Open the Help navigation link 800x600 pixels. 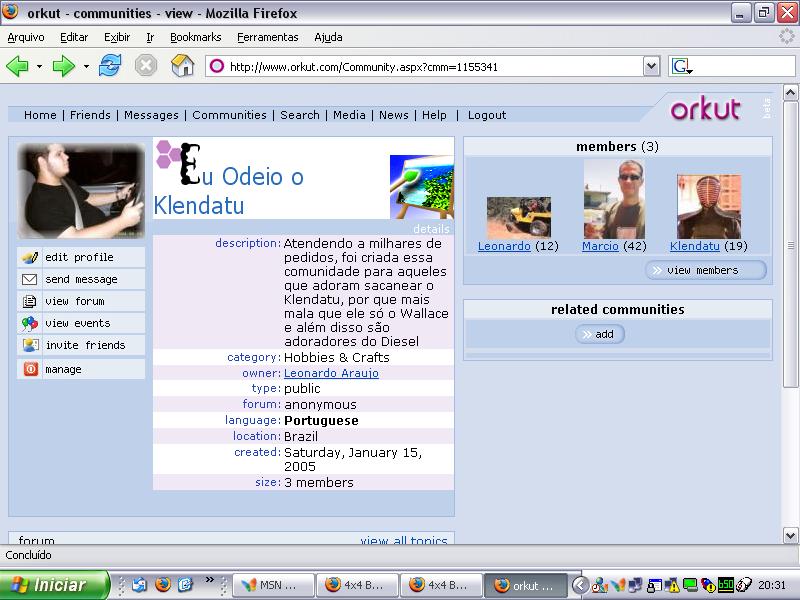[x=434, y=115]
